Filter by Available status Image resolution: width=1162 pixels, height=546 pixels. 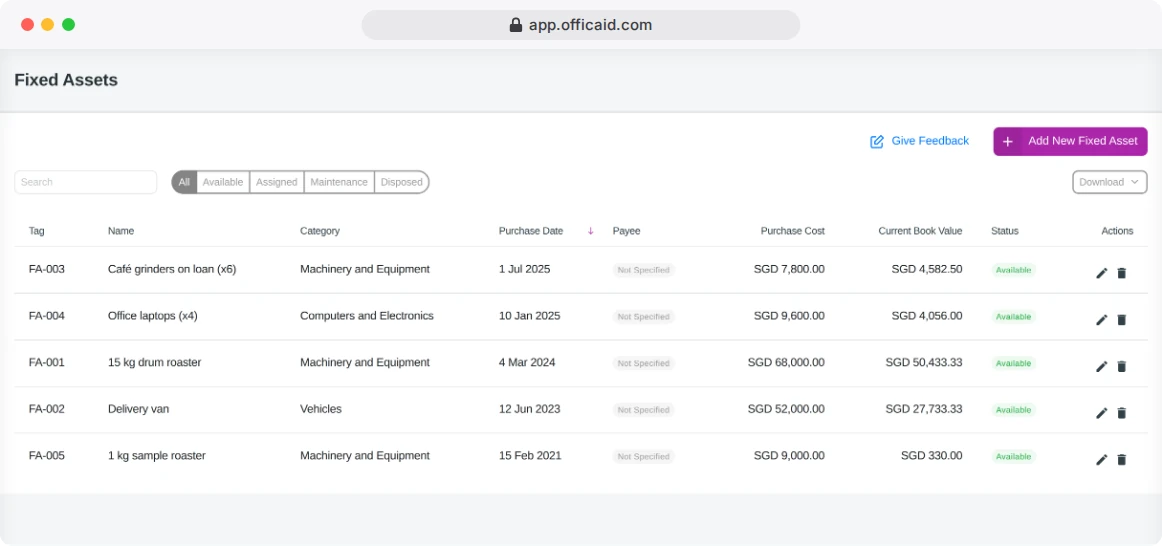pos(223,182)
